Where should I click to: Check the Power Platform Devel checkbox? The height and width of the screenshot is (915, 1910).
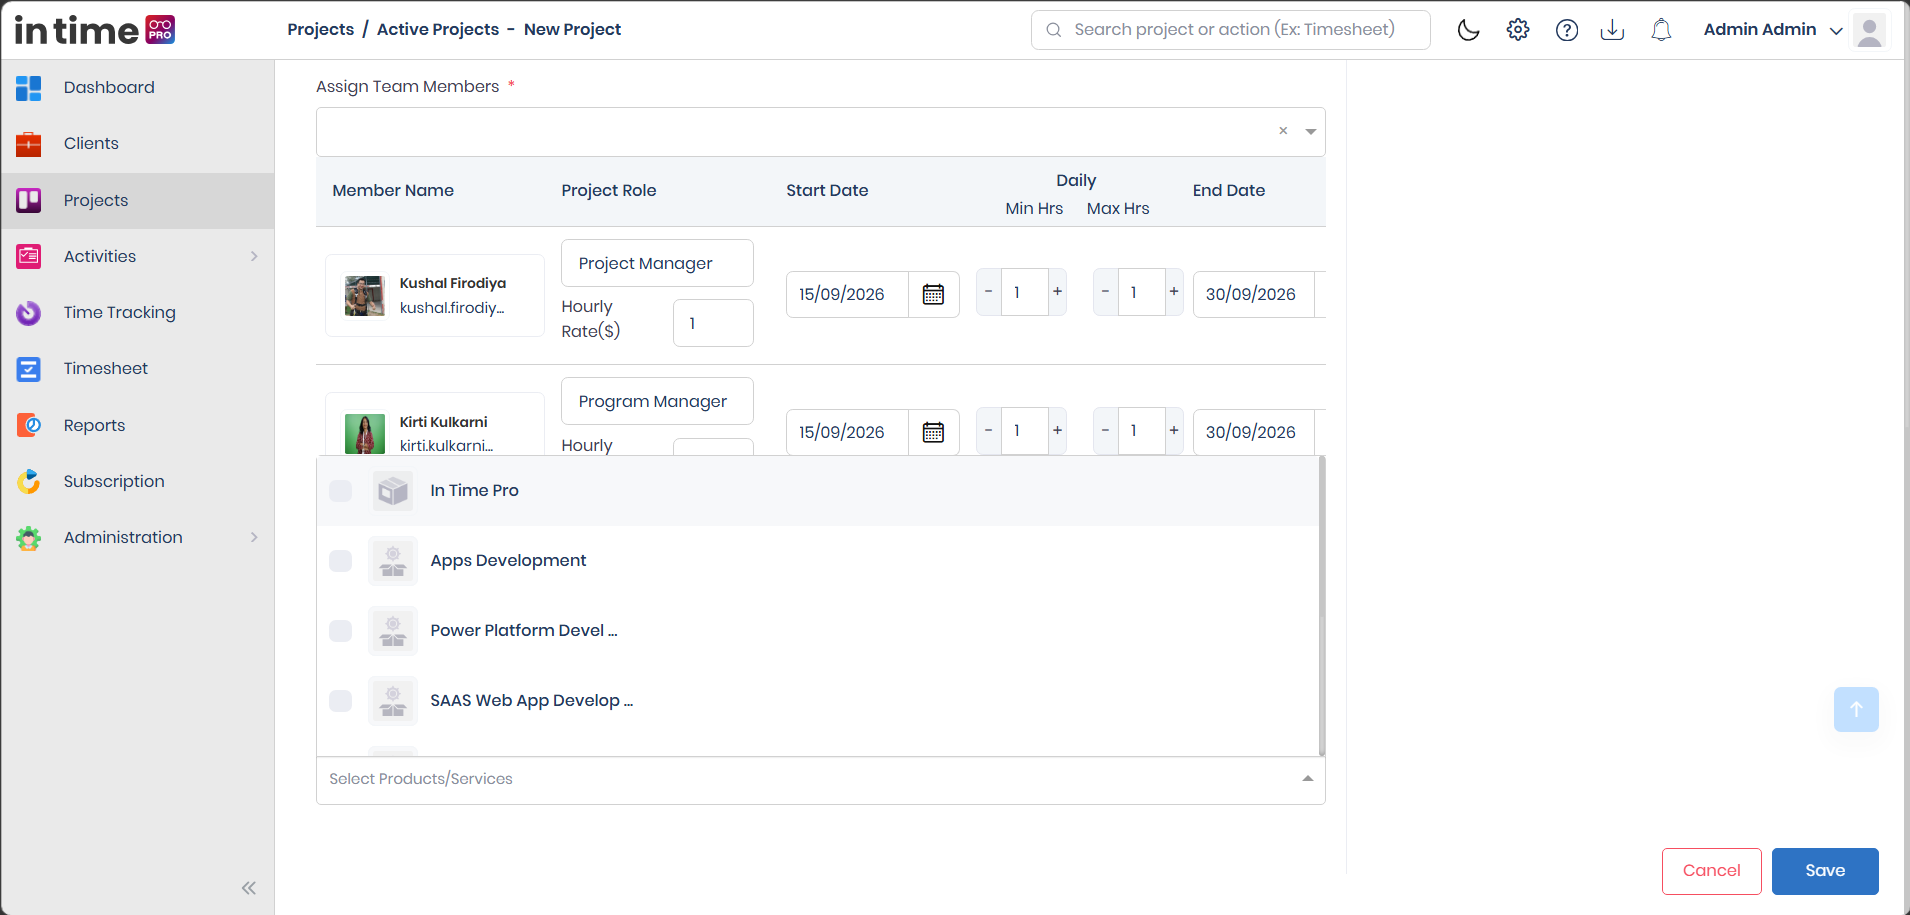341,630
